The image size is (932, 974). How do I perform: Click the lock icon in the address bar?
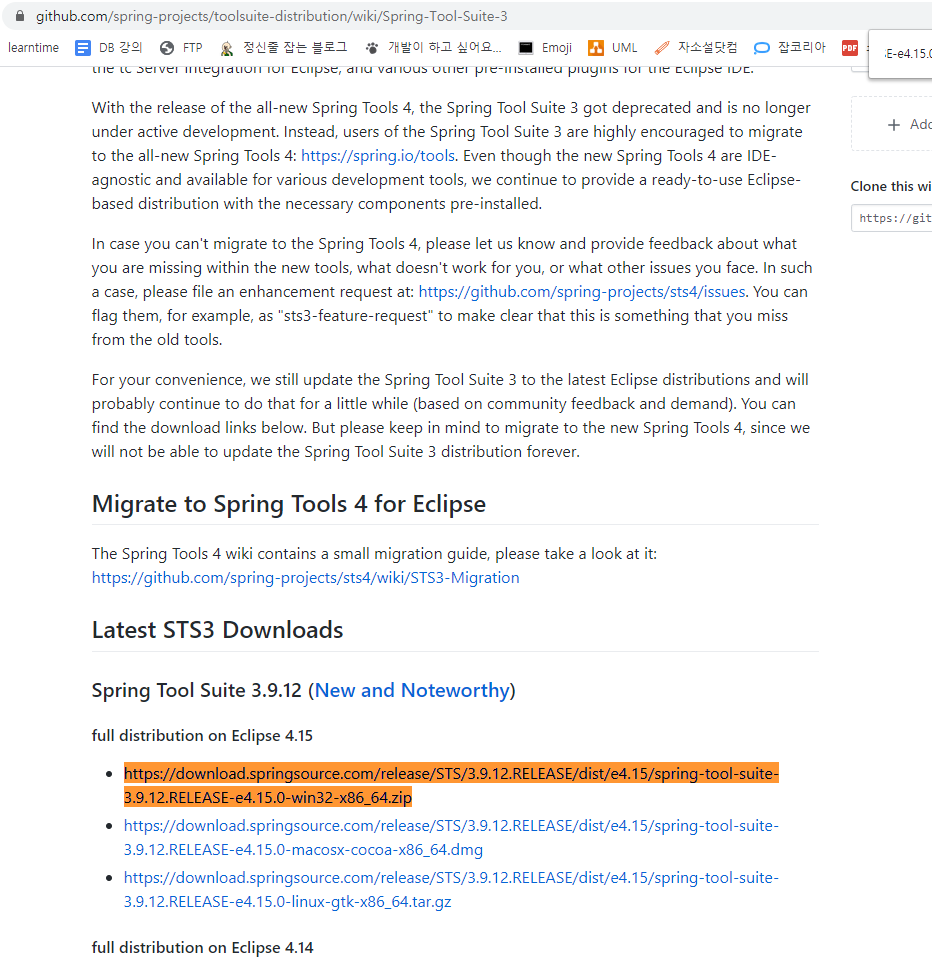click(20, 16)
